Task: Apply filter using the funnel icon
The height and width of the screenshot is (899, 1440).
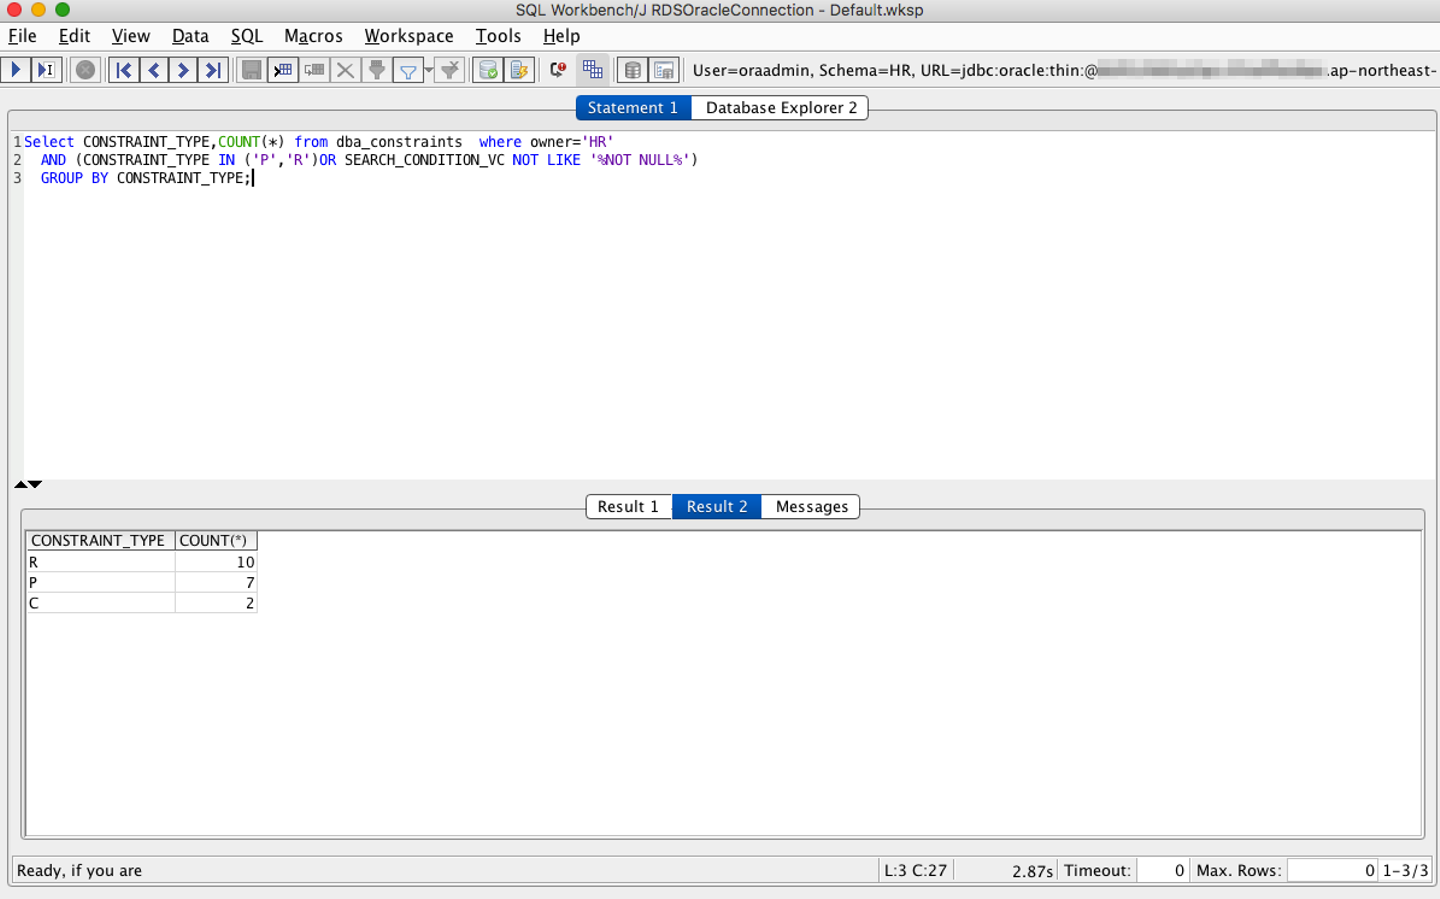Action: (x=408, y=70)
